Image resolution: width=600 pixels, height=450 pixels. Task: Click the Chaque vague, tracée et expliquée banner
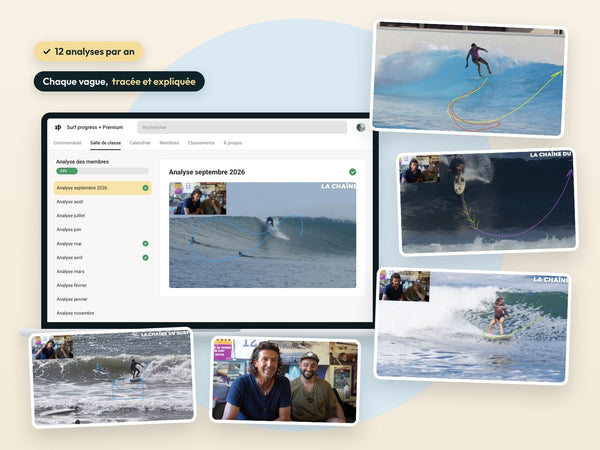pos(119,82)
